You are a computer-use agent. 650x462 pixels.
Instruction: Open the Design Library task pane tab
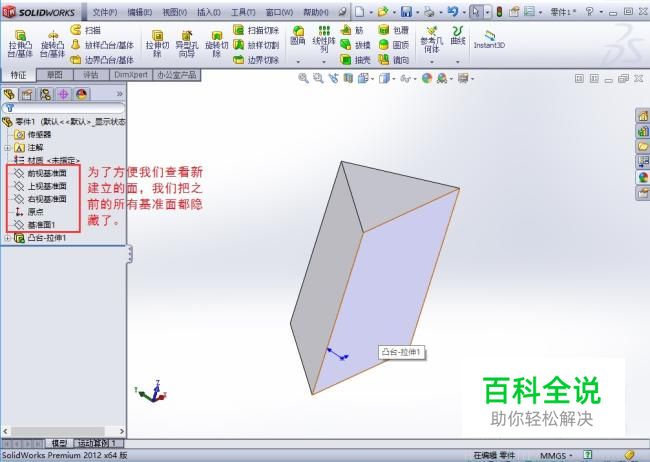[x=643, y=131]
